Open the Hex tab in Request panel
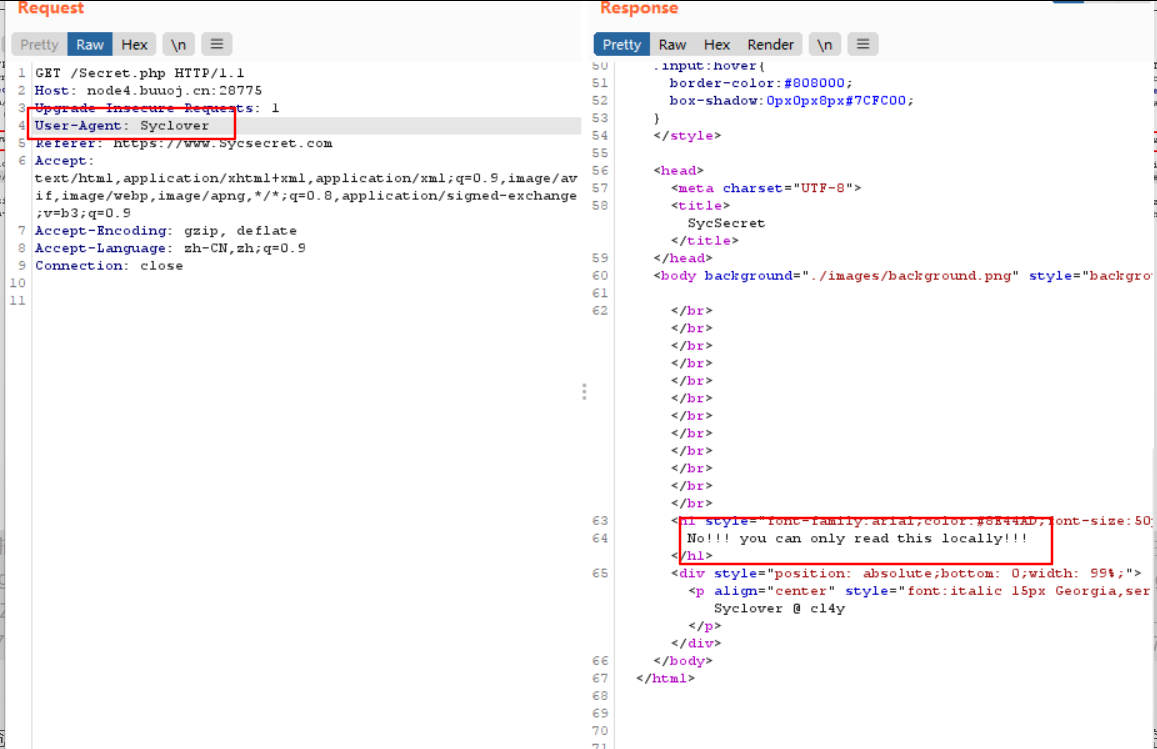1157x749 pixels. [134, 44]
